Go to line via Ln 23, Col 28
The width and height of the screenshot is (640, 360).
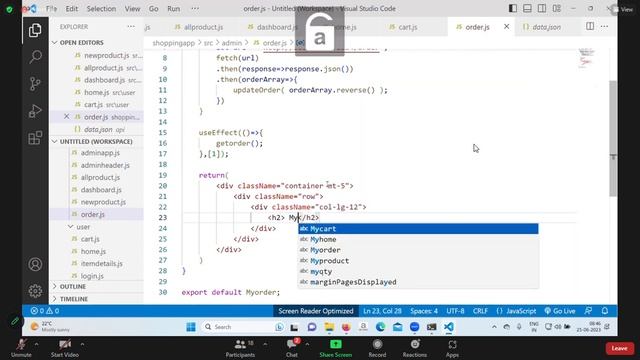pyautogui.click(x=382, y=311)
